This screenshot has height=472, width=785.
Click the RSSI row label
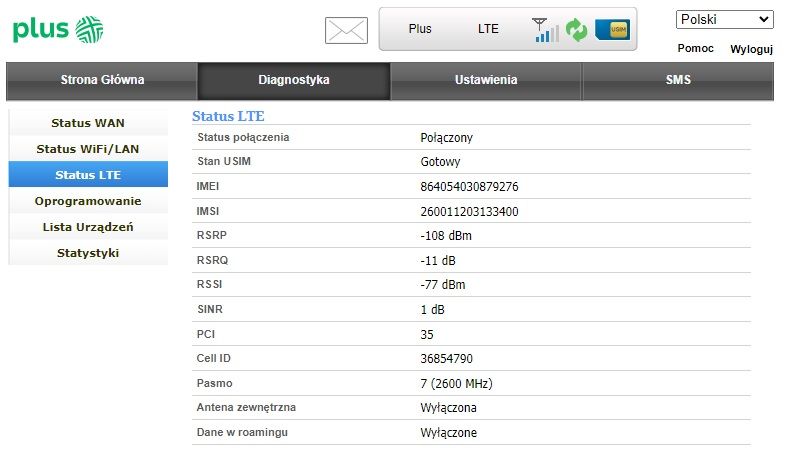tap(209, 285)
